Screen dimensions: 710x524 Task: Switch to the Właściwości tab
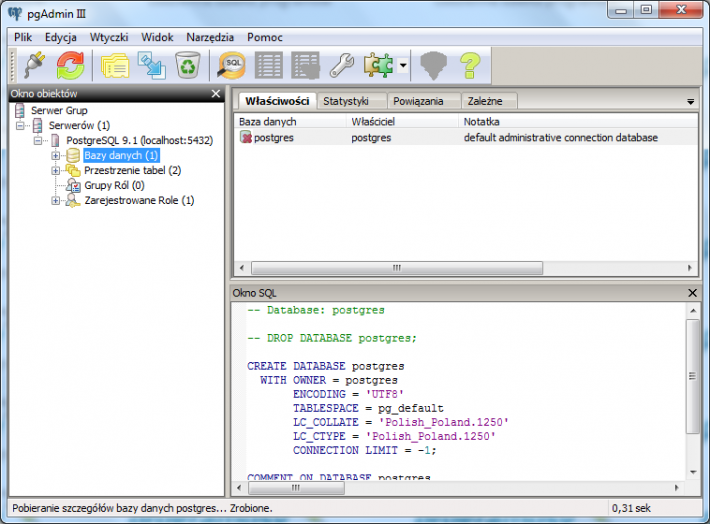pyautogui.click(x=277, y=101)
